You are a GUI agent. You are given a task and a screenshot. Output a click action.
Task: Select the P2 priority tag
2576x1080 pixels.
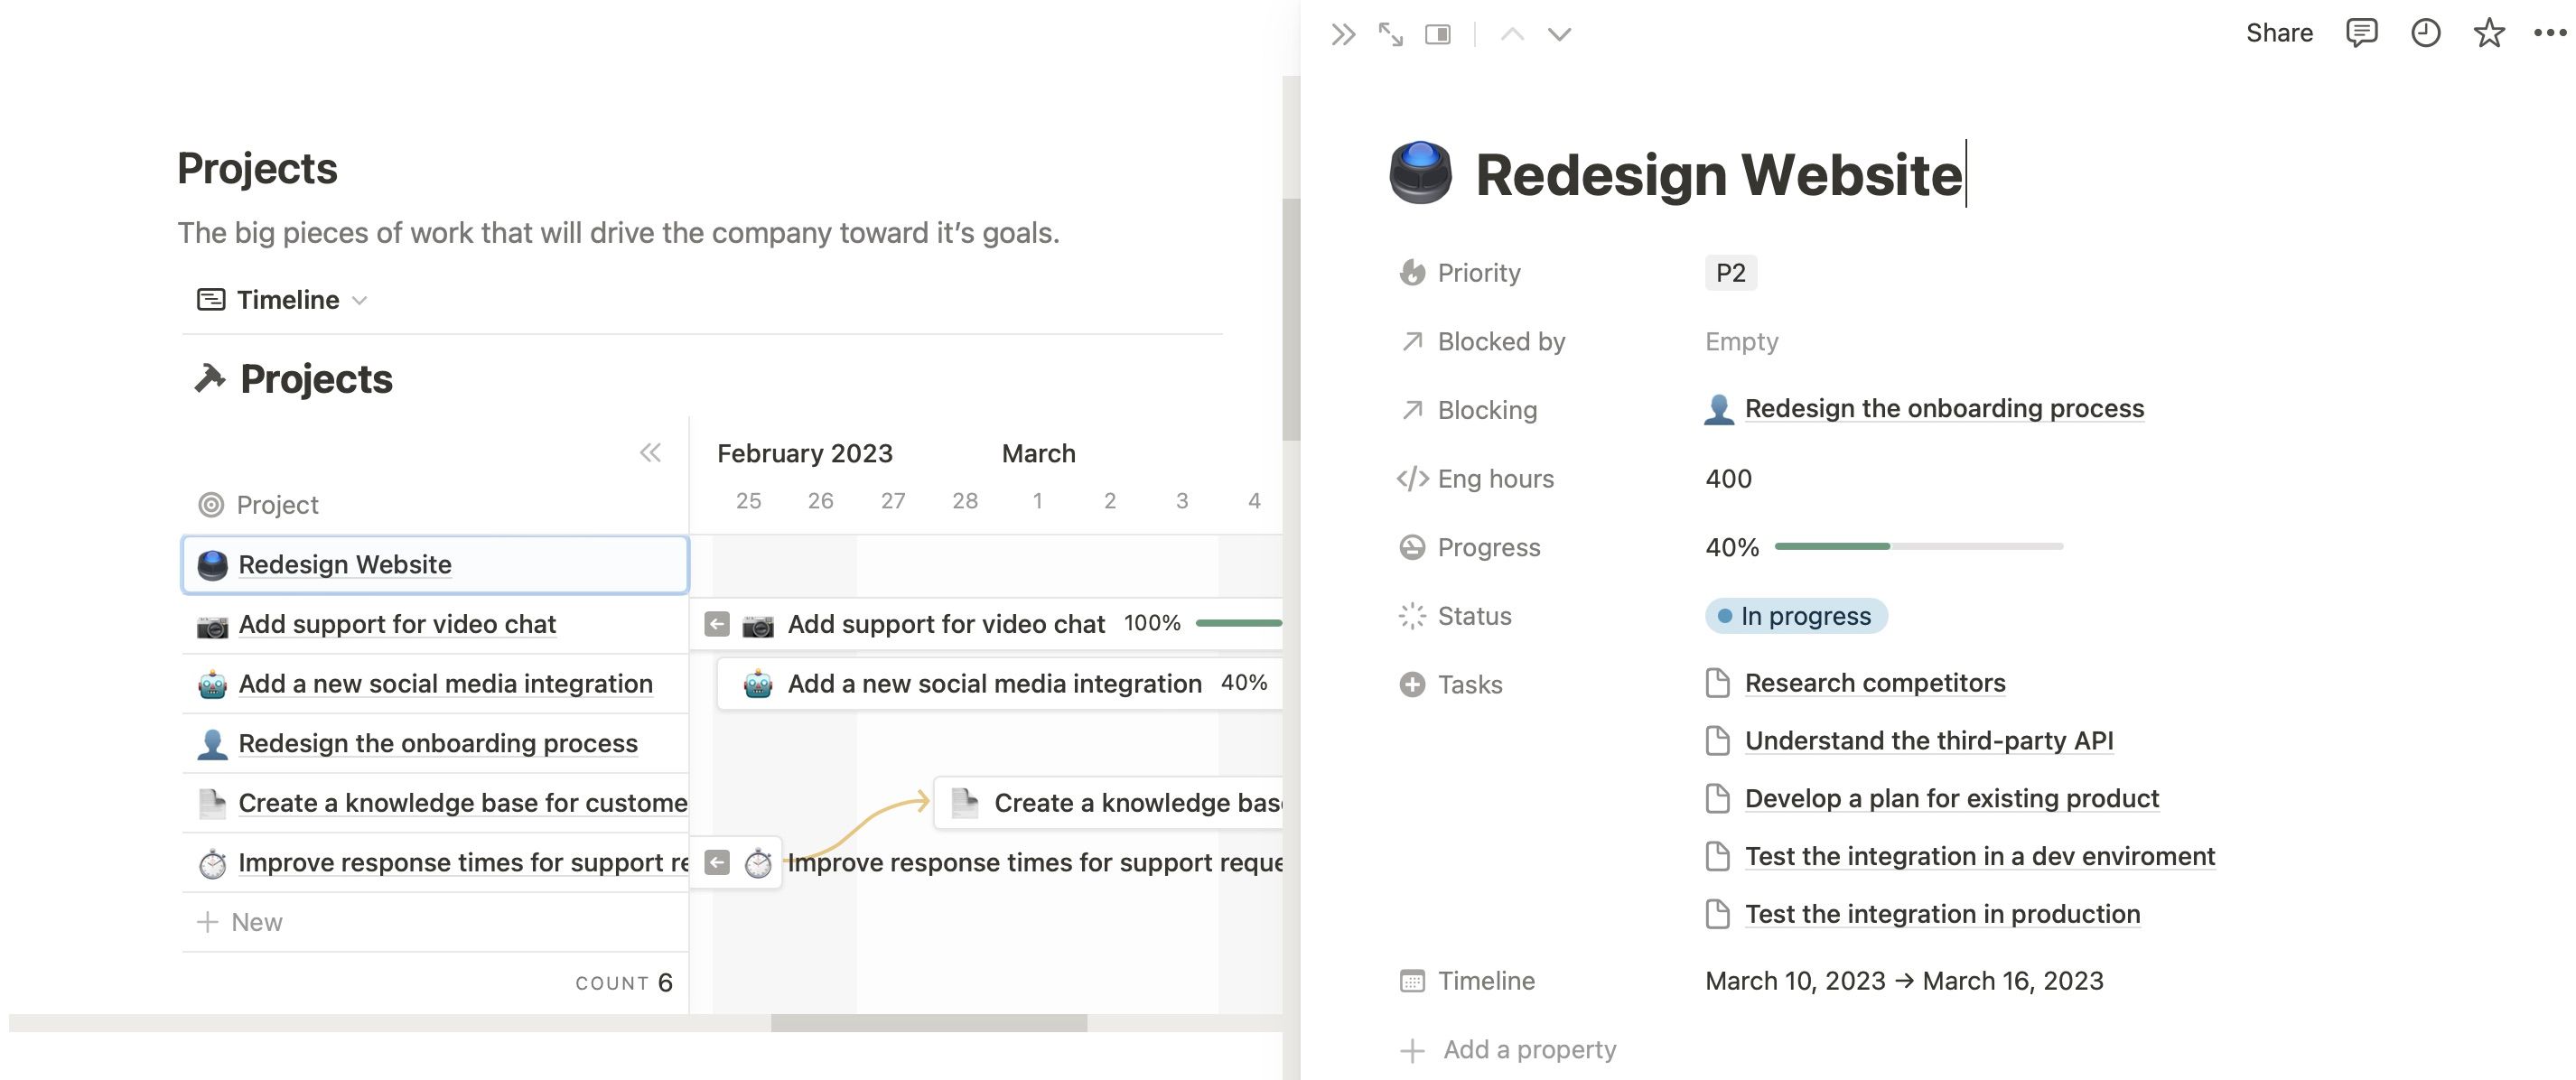[1730, 273]
